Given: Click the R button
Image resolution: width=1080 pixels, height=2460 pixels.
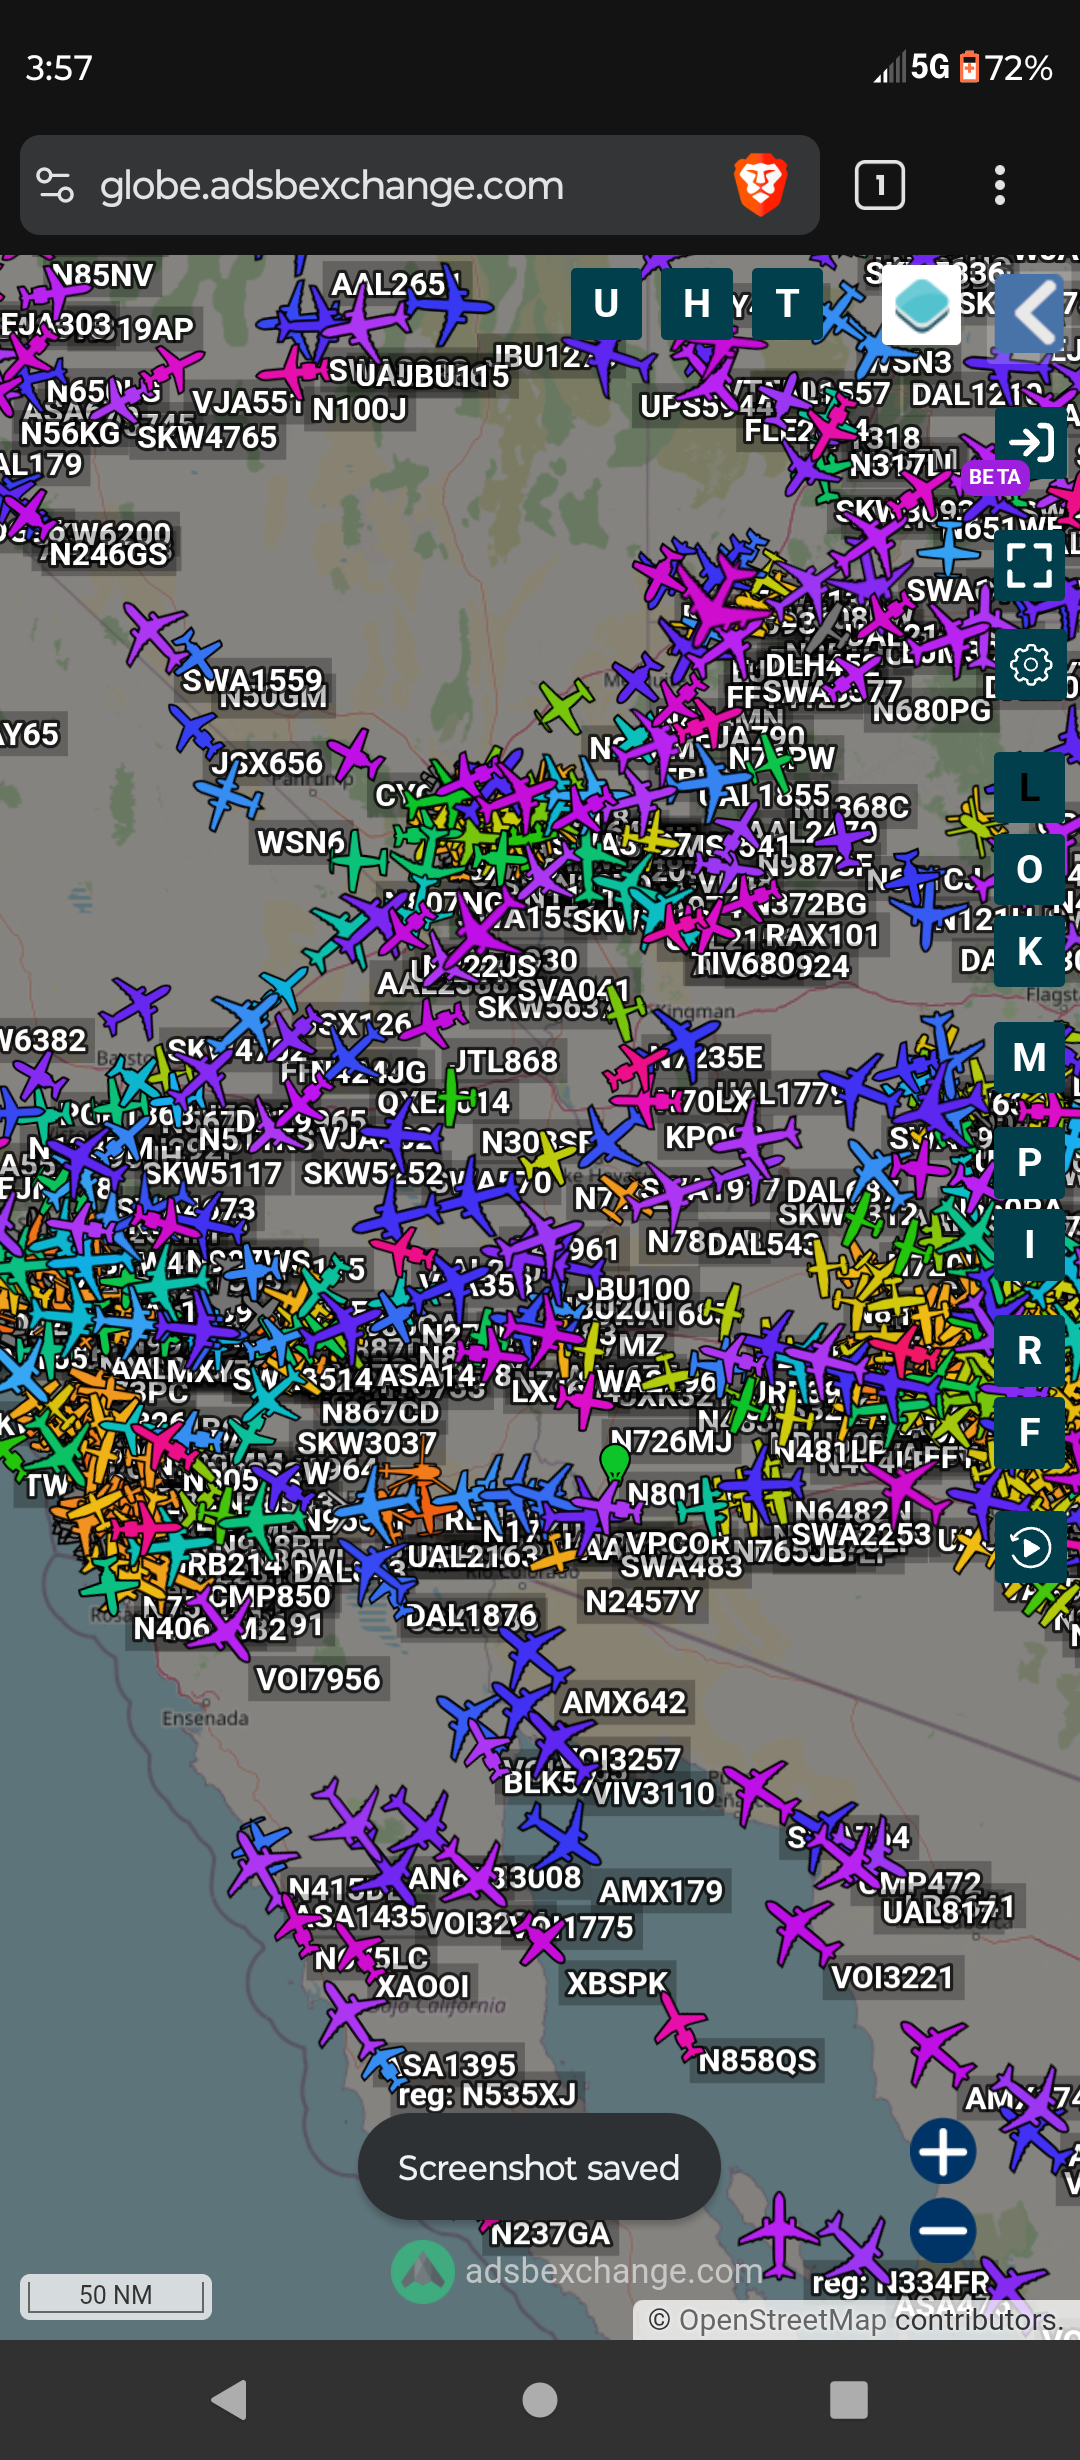Looking at the screenshot, I should 1030,1350.
